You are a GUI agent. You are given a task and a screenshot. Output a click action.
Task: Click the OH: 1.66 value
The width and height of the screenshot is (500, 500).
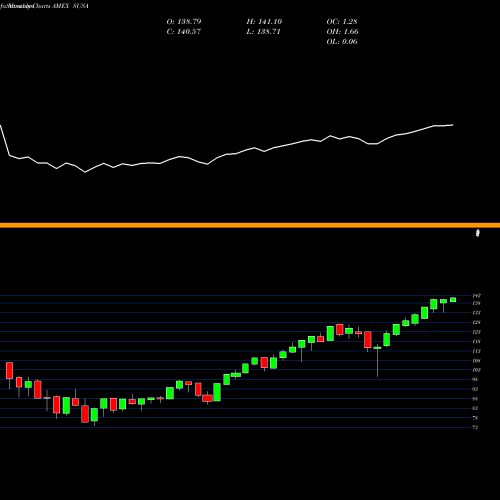[x=342, y=32]
